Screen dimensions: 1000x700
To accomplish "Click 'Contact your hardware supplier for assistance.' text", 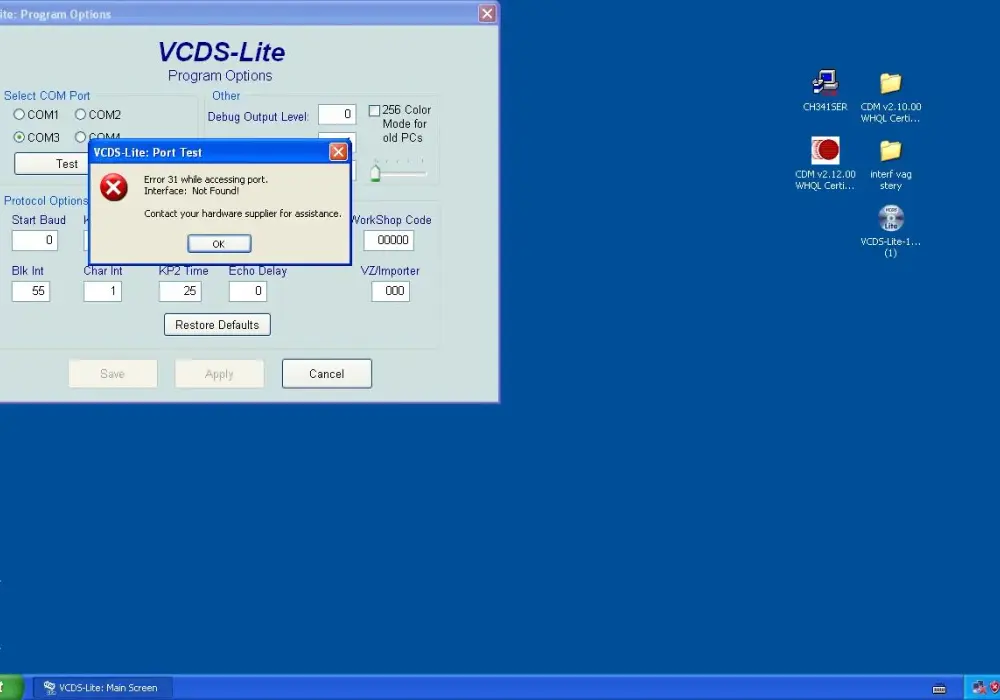I will tap(242, 214).
